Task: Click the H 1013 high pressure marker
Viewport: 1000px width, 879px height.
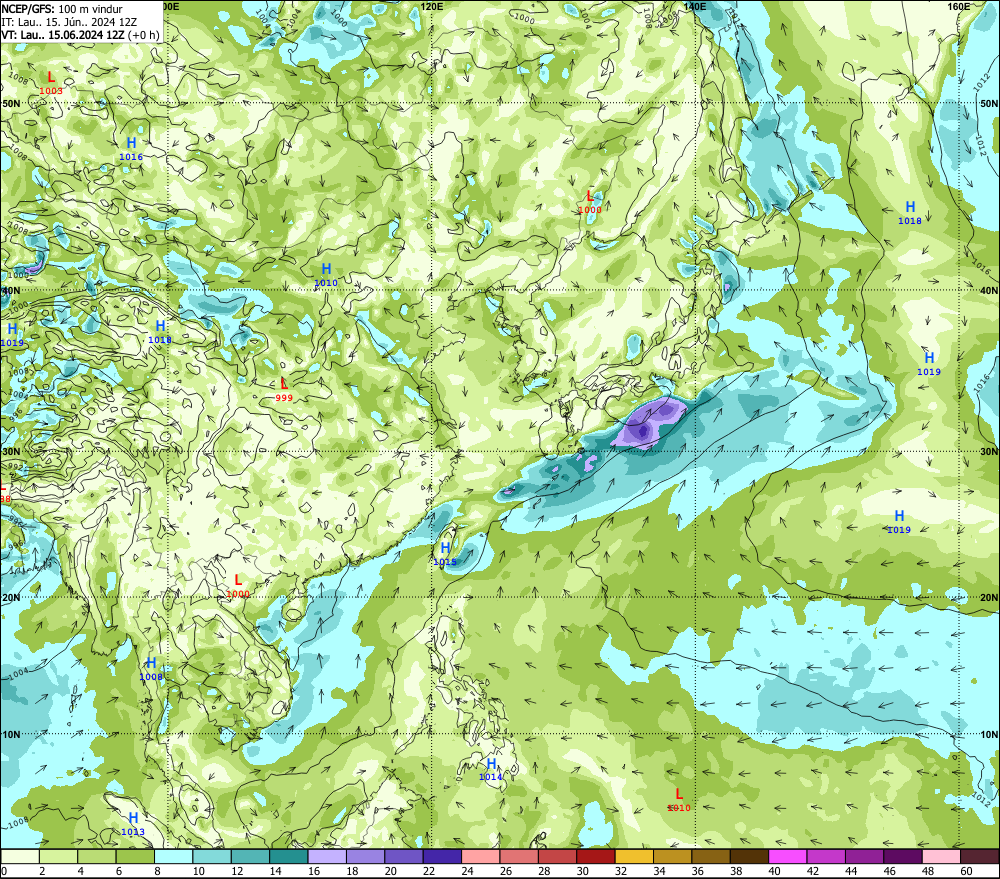Action: [133, 824]
